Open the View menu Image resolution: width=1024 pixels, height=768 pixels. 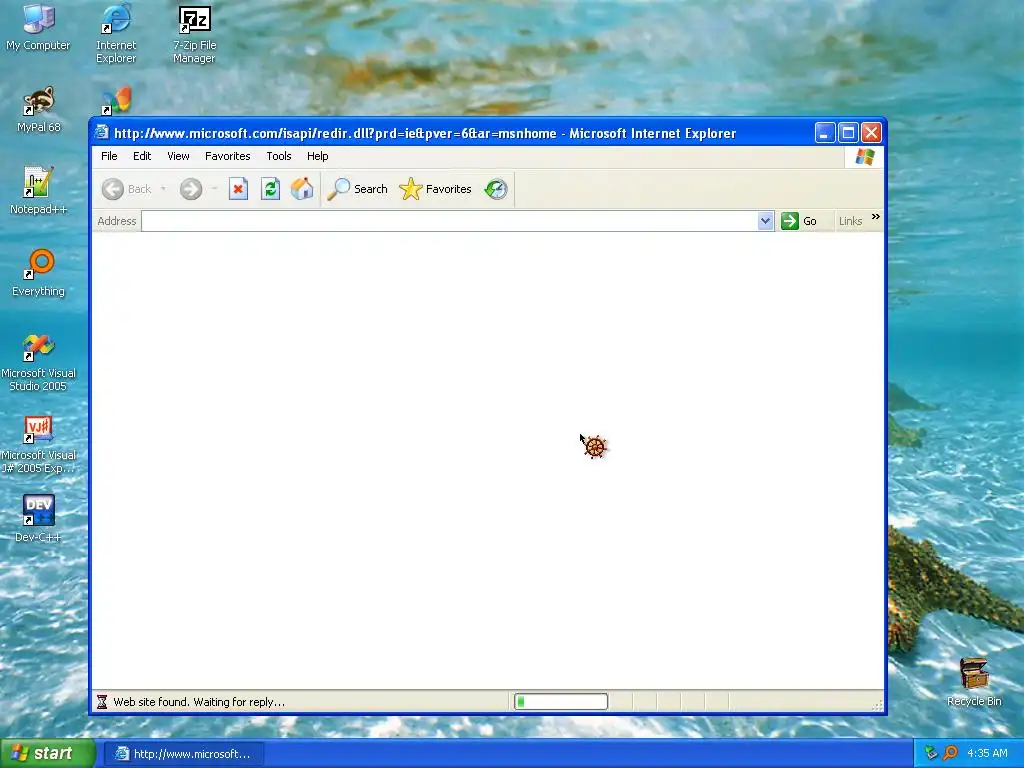(178, 156)
